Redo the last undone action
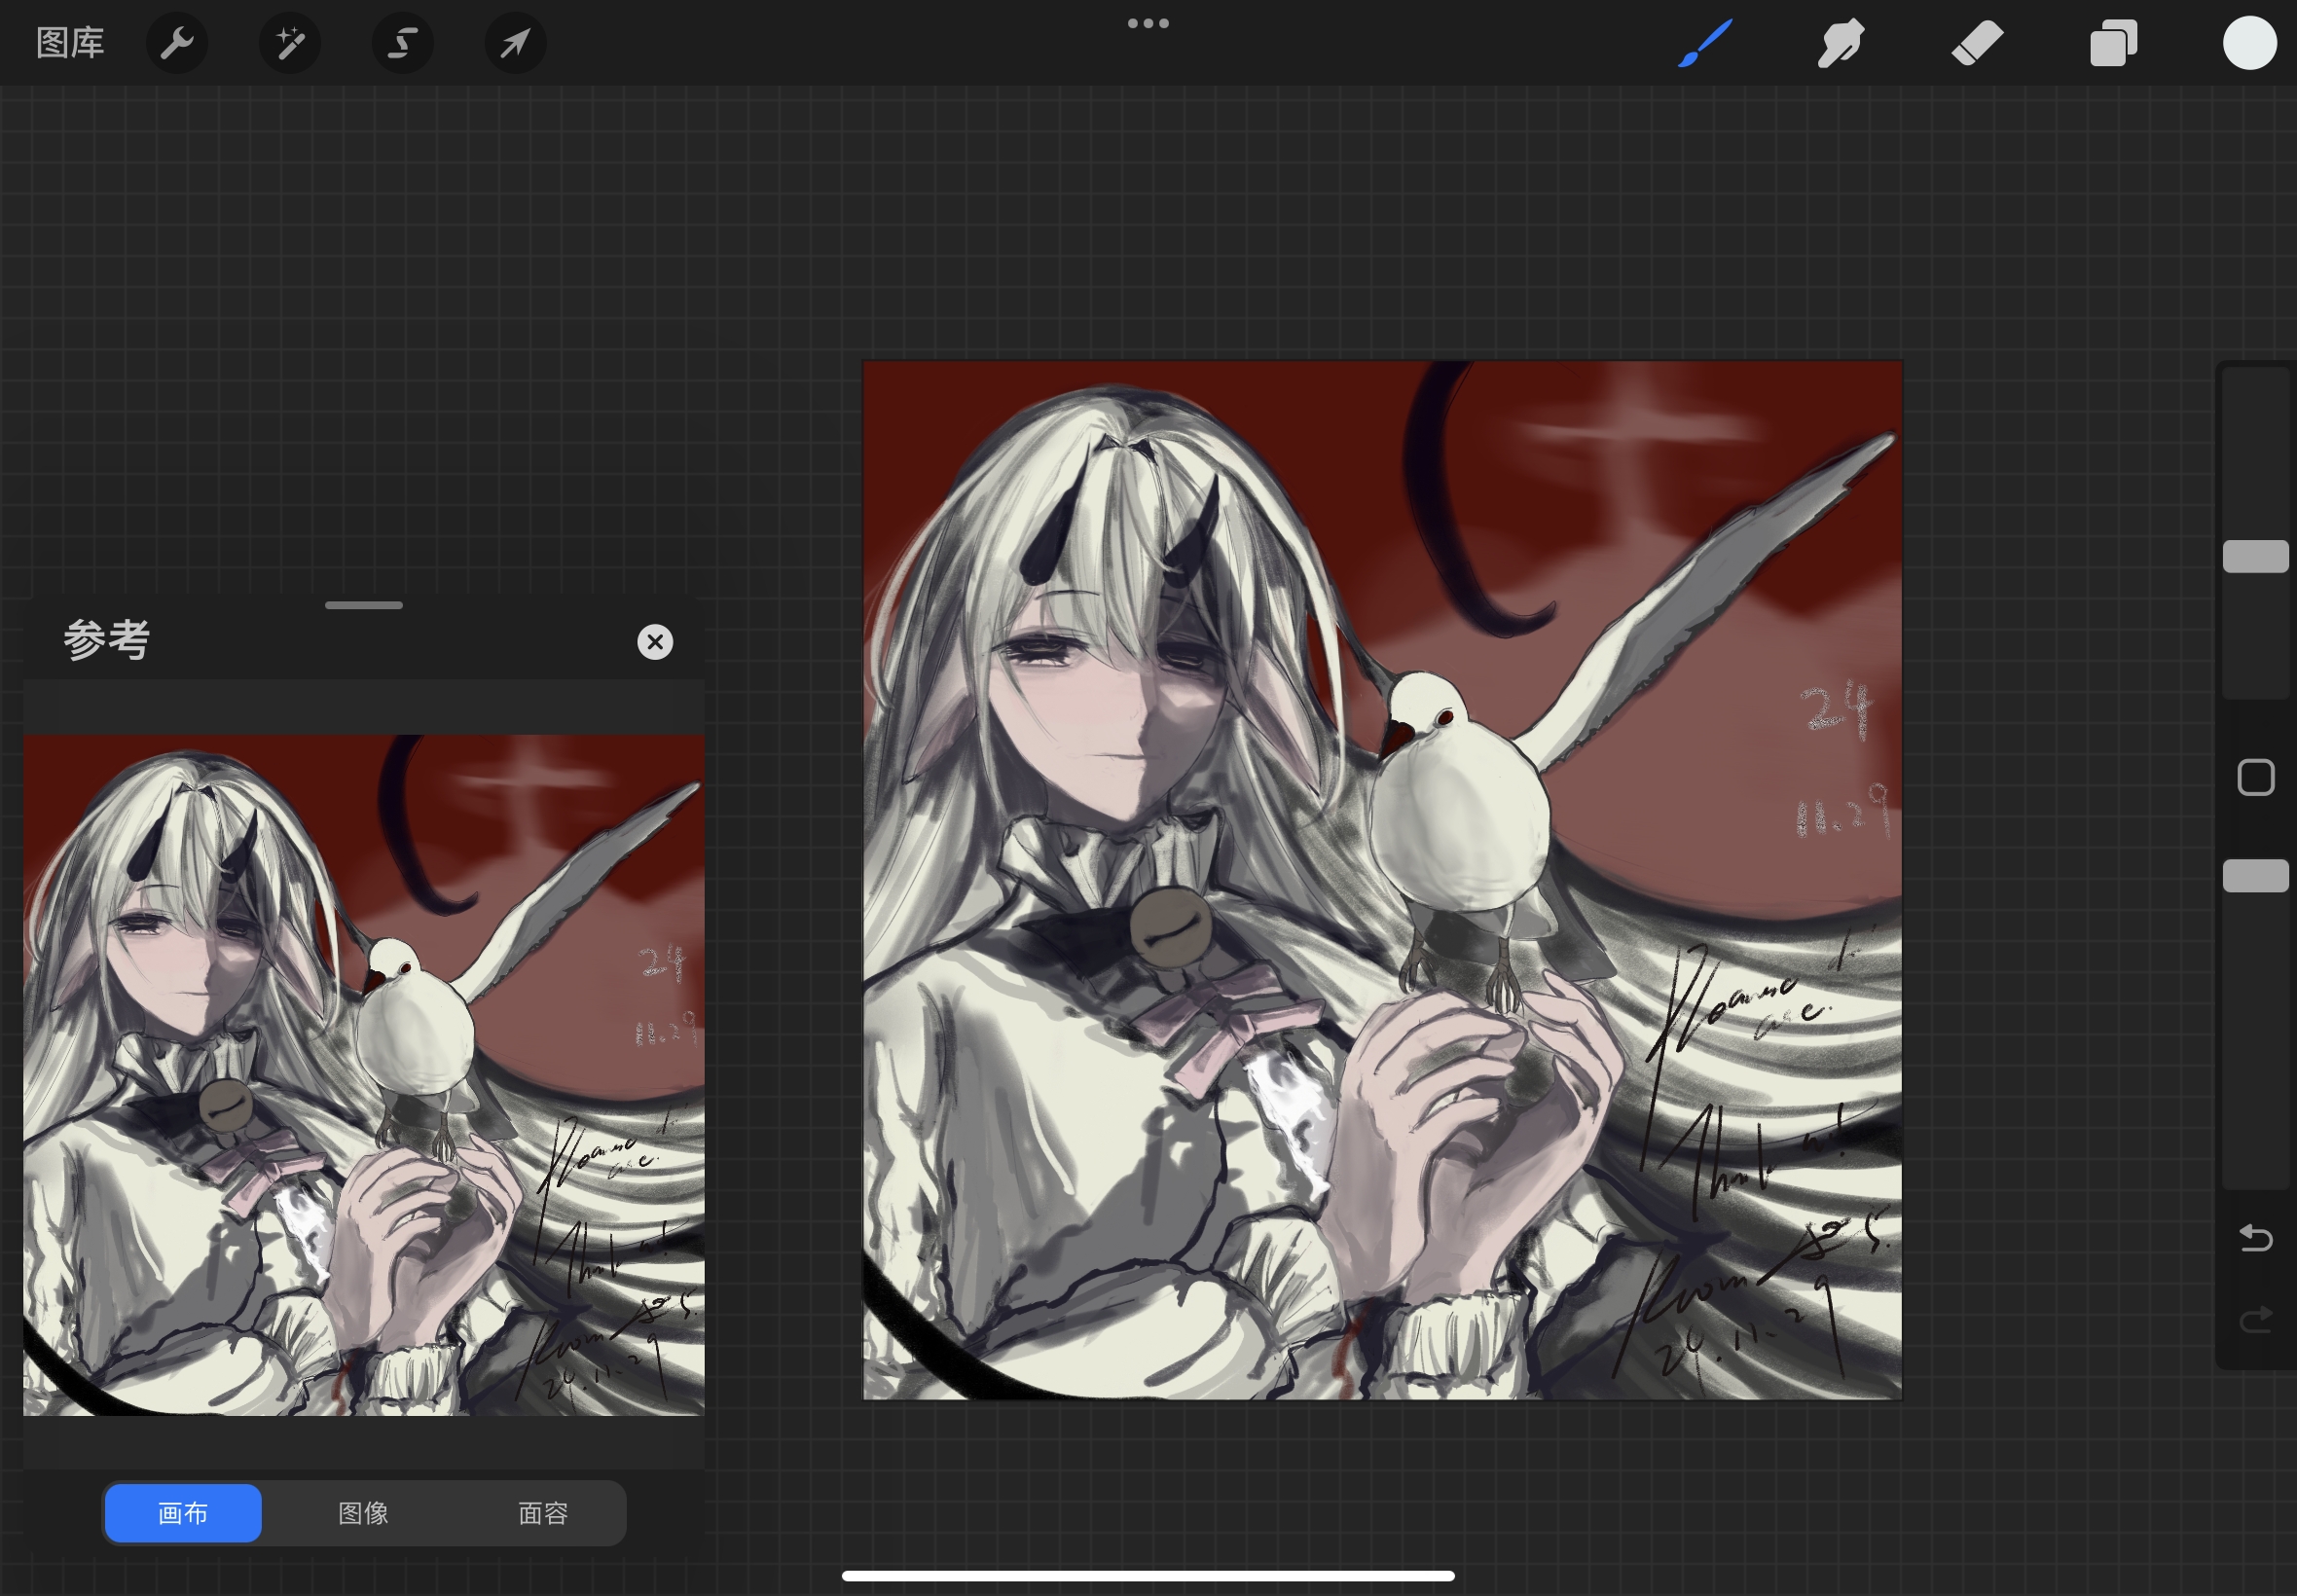The height and width of the screenshot is (1596, 2297). [2255, 1321]
